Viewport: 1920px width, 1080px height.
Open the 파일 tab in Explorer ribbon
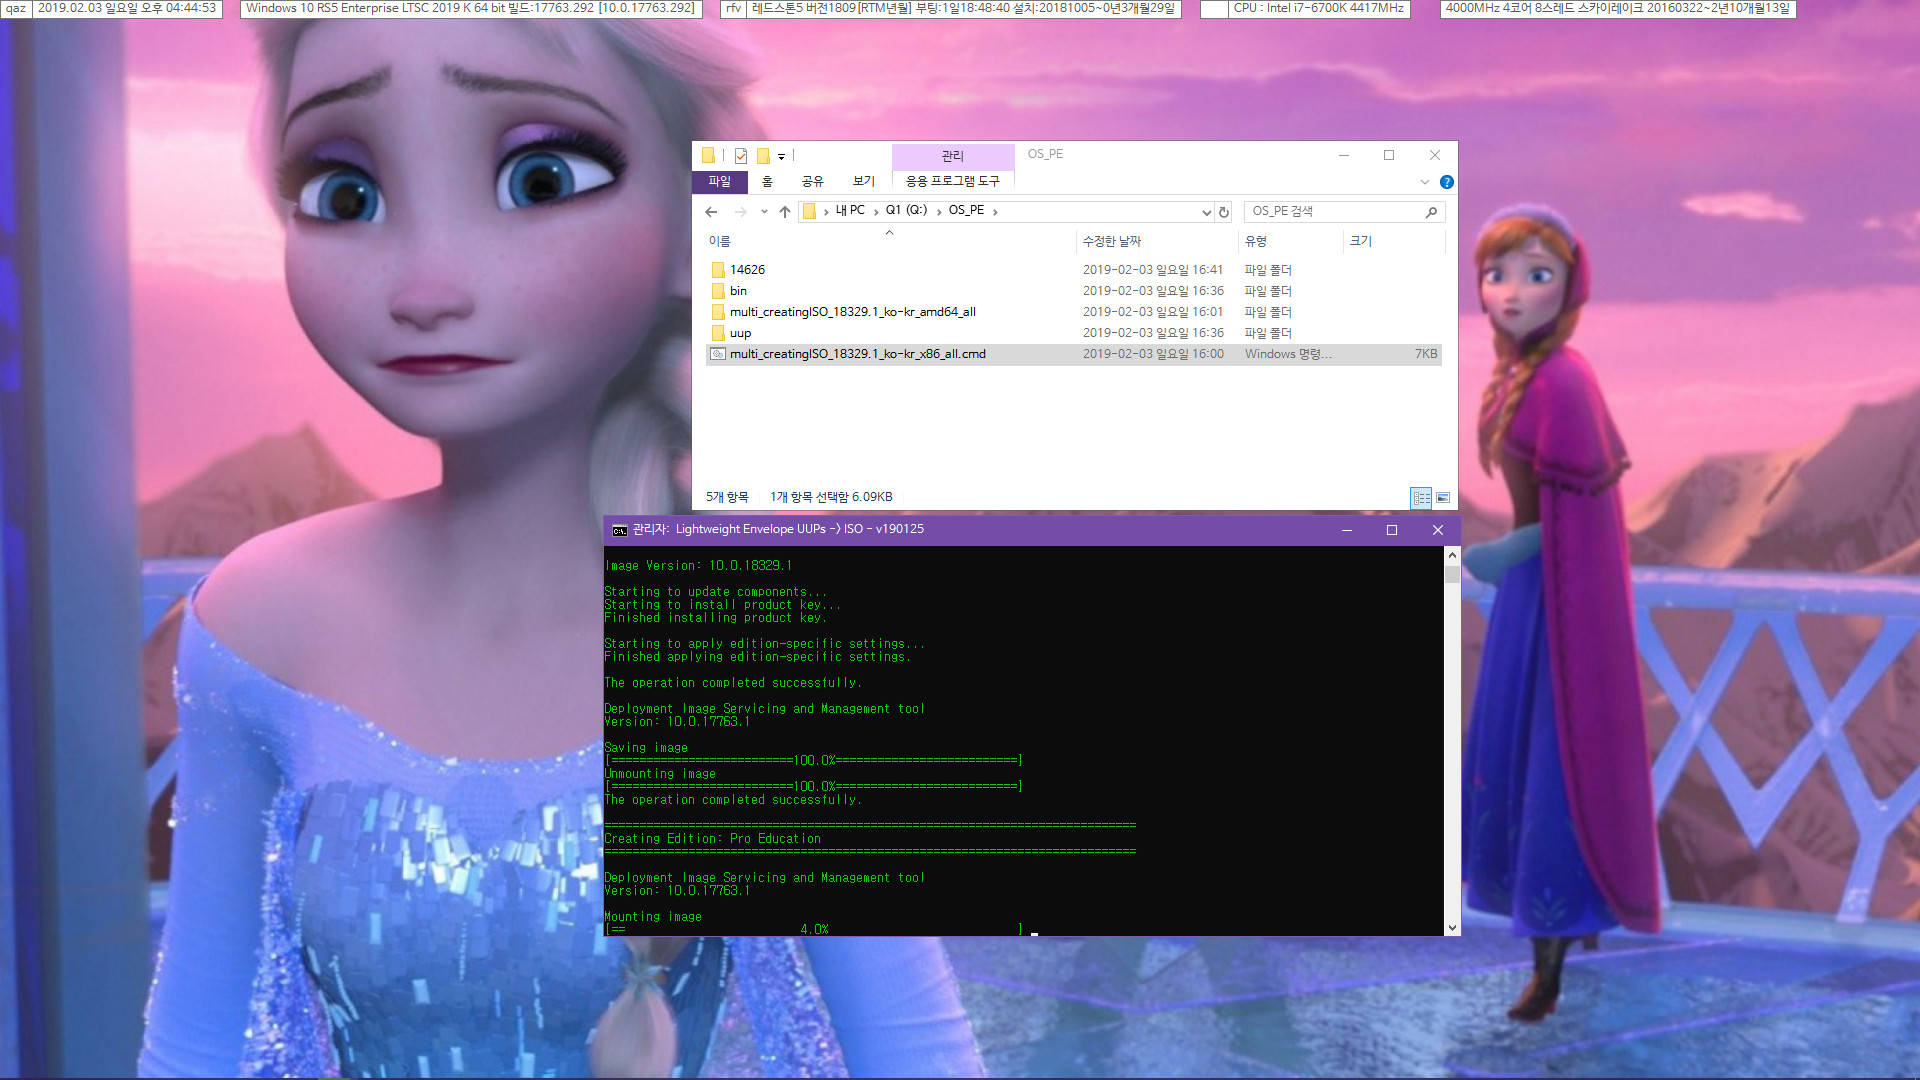click(x=720, y=181)
